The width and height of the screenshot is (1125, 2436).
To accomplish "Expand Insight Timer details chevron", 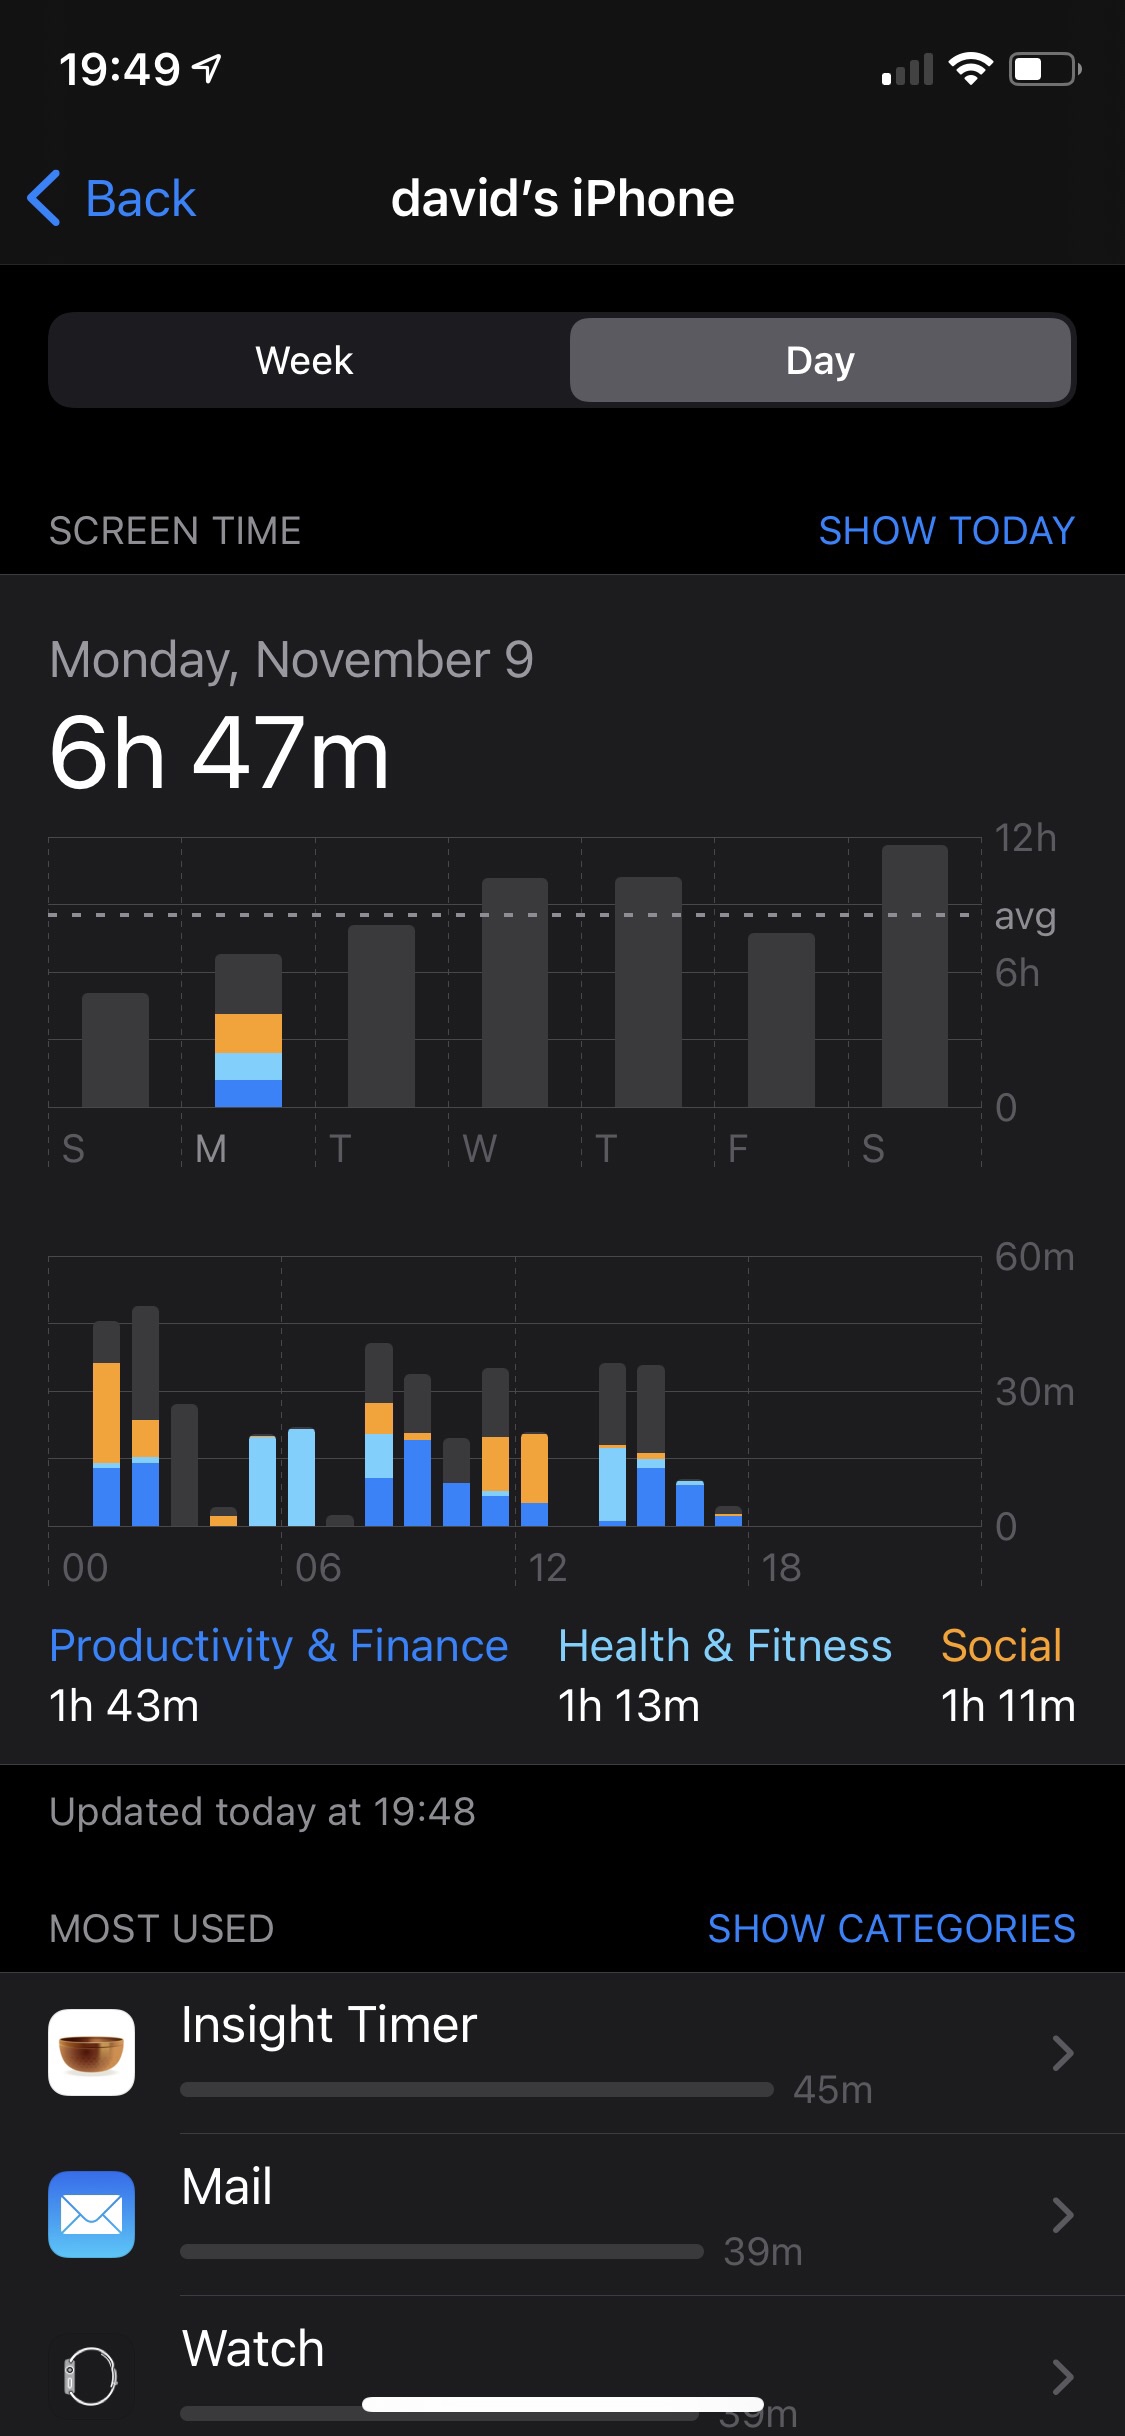I will [1062, 2053].
